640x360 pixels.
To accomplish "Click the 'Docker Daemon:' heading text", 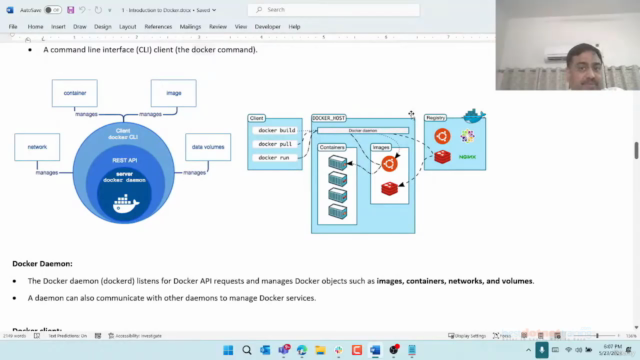I will pos(42,264).
